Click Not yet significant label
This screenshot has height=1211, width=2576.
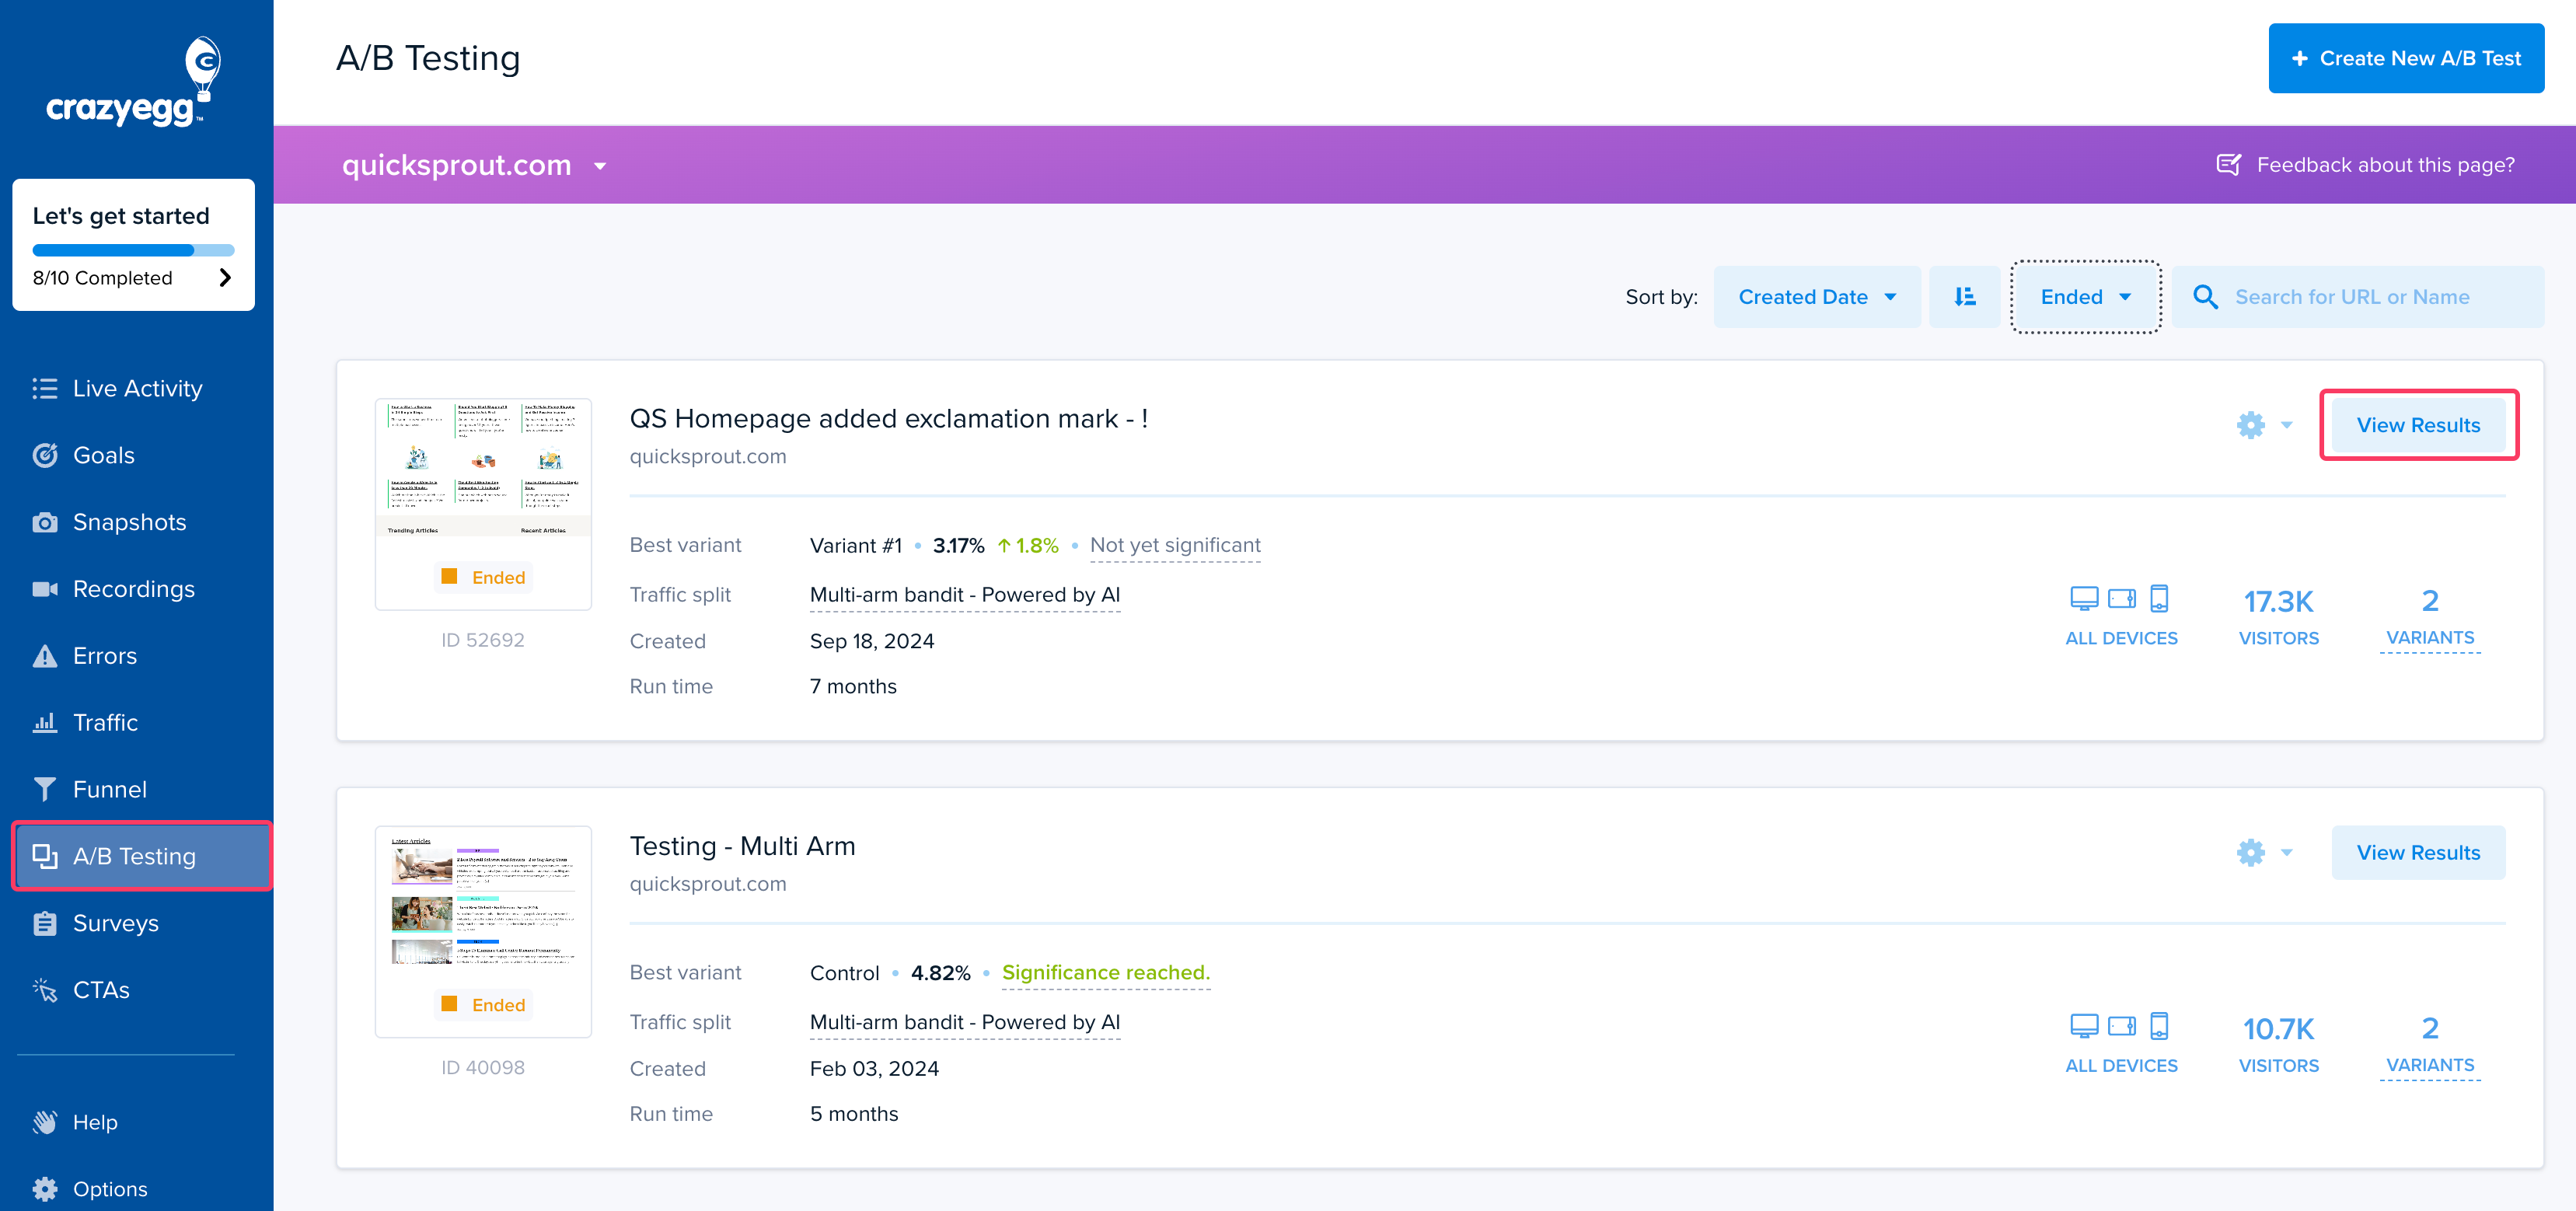pos(1175,545)
